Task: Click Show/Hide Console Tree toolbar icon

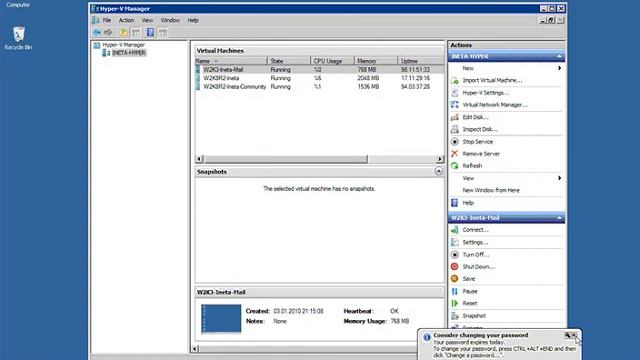Action: tap(136, 32)
